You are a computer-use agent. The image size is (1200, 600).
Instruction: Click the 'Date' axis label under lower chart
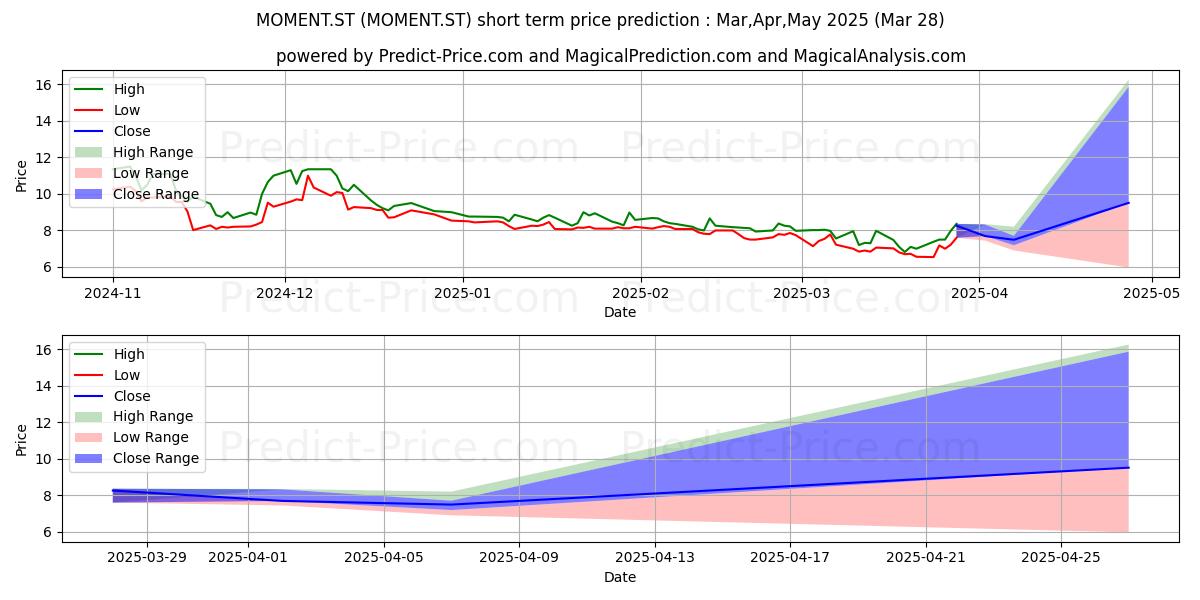(620, 577)
